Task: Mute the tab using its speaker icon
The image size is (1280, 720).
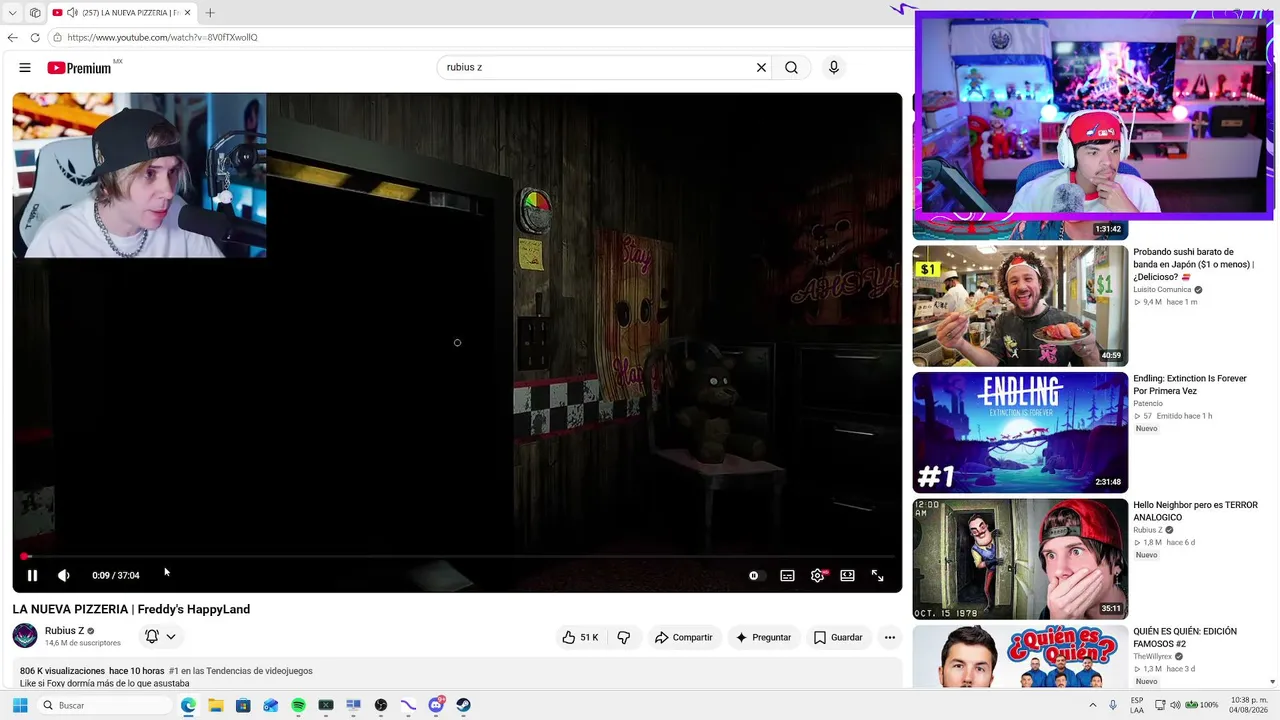Action: 72,13
